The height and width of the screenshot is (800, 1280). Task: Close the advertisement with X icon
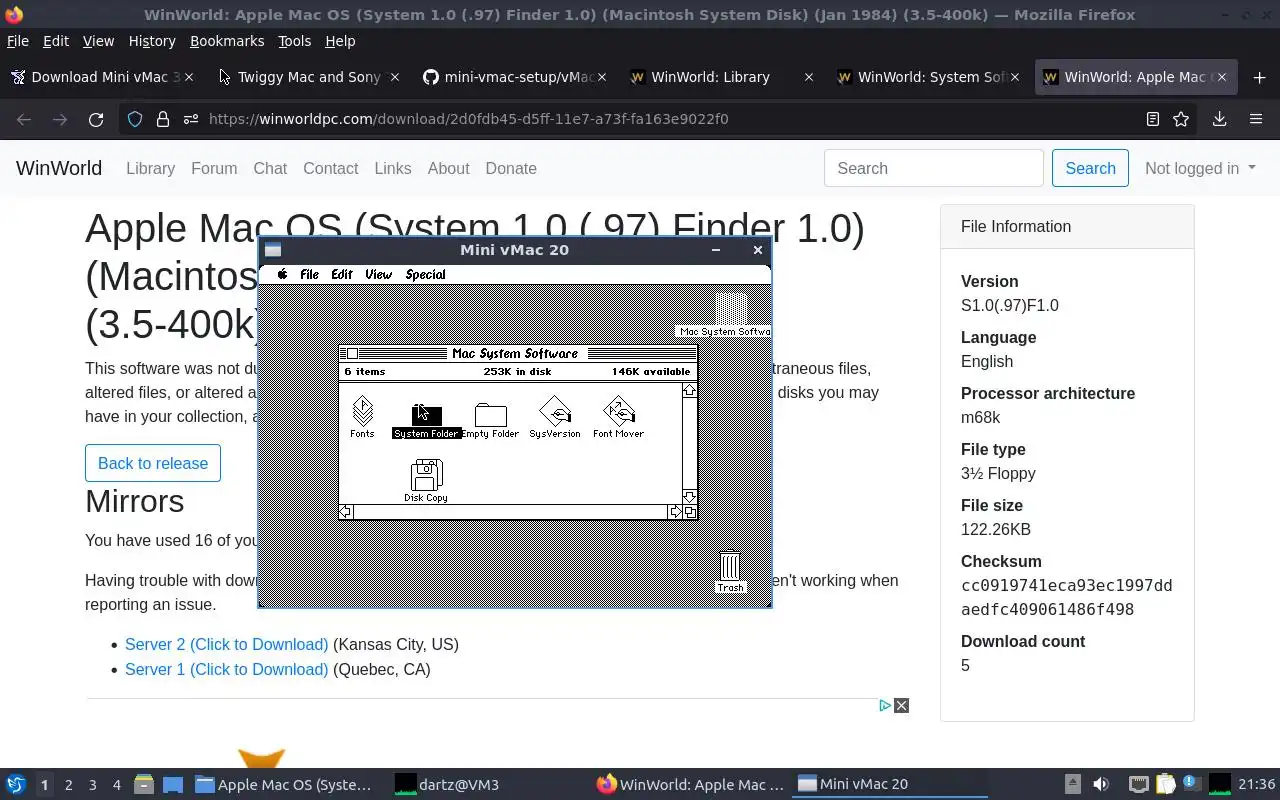[x=901, y=706]
